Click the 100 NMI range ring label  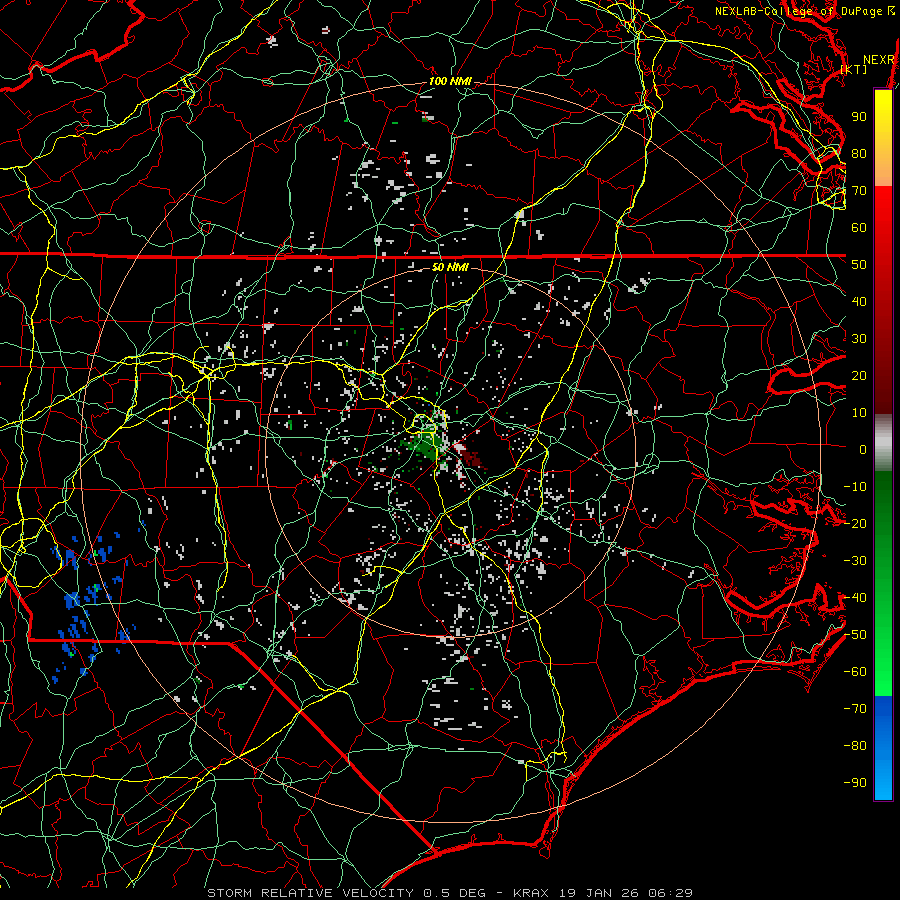pos(450,82)
